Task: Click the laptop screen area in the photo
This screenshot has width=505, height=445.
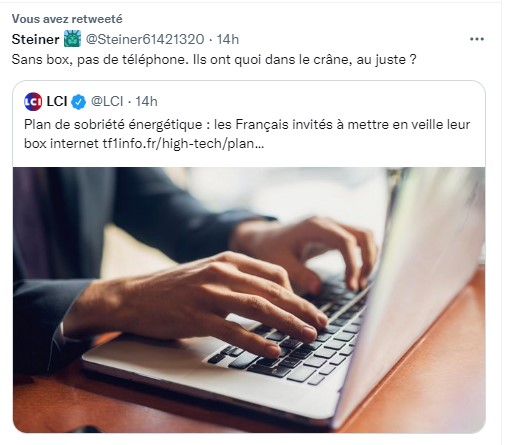Action: click(417, 283)
